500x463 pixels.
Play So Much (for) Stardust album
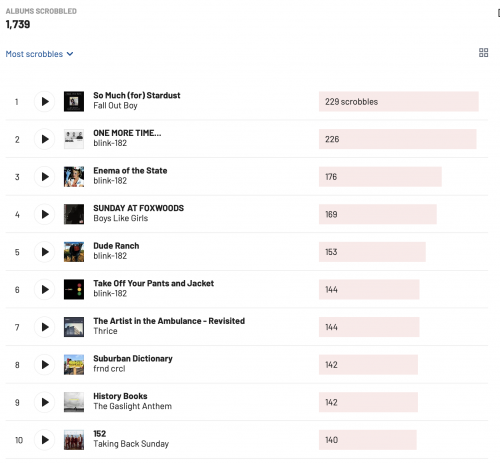pyautogui.click(x=44, y=102)
